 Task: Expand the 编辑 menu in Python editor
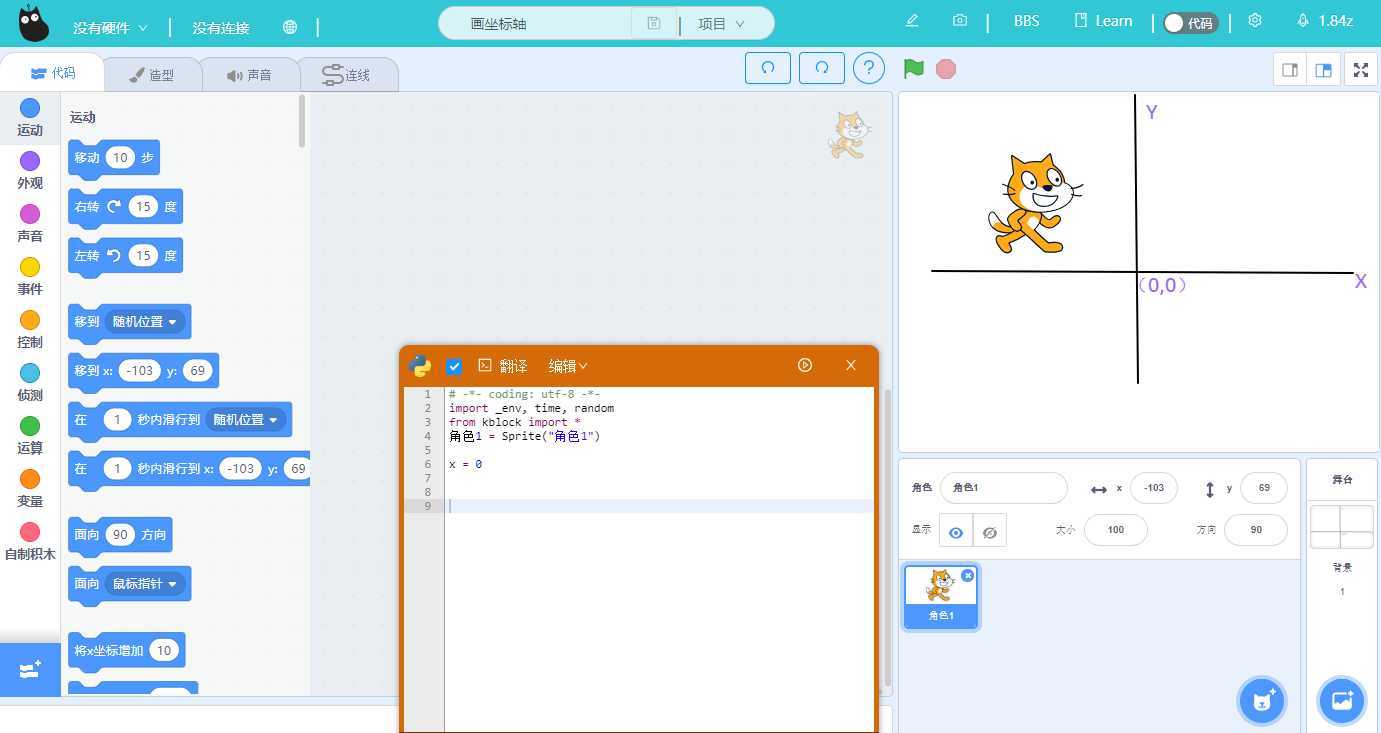tap(568, 366)
